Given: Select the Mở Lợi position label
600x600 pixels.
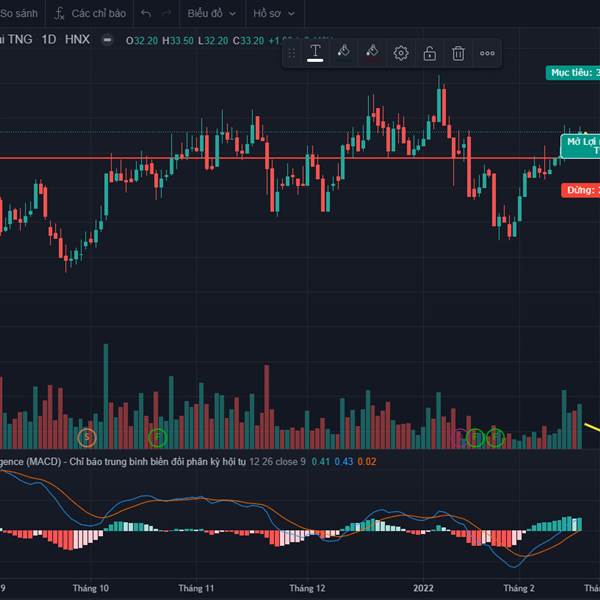Looking at the screenshot, I should click(580, 146).
